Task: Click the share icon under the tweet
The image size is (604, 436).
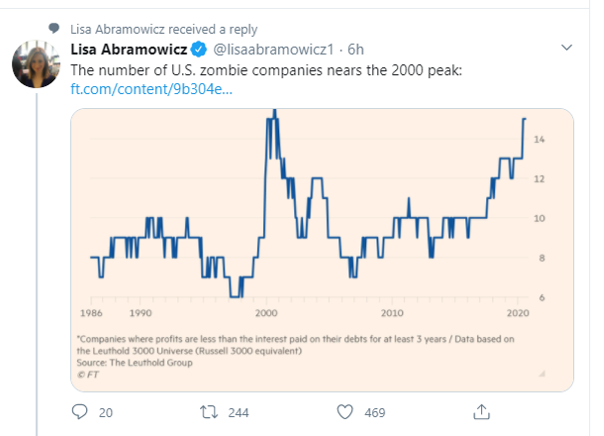Action: tap(480, 410)
